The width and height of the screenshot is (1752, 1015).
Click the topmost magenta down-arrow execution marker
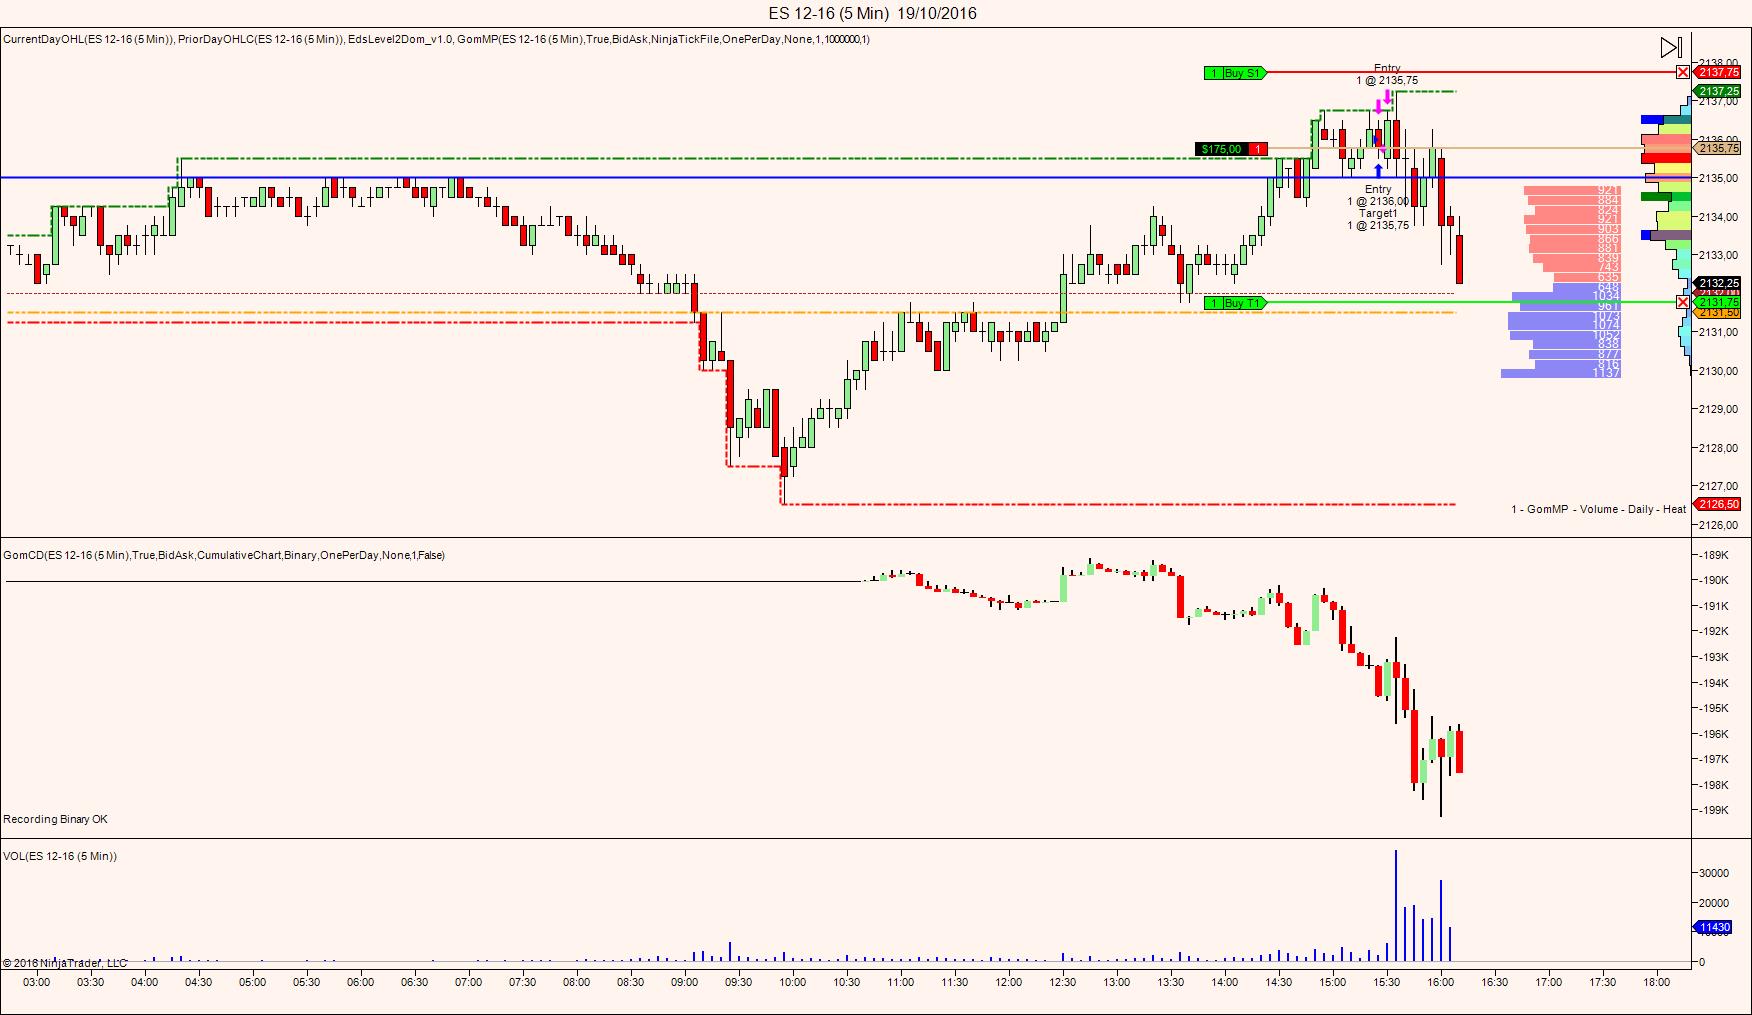coord(1388,96)
